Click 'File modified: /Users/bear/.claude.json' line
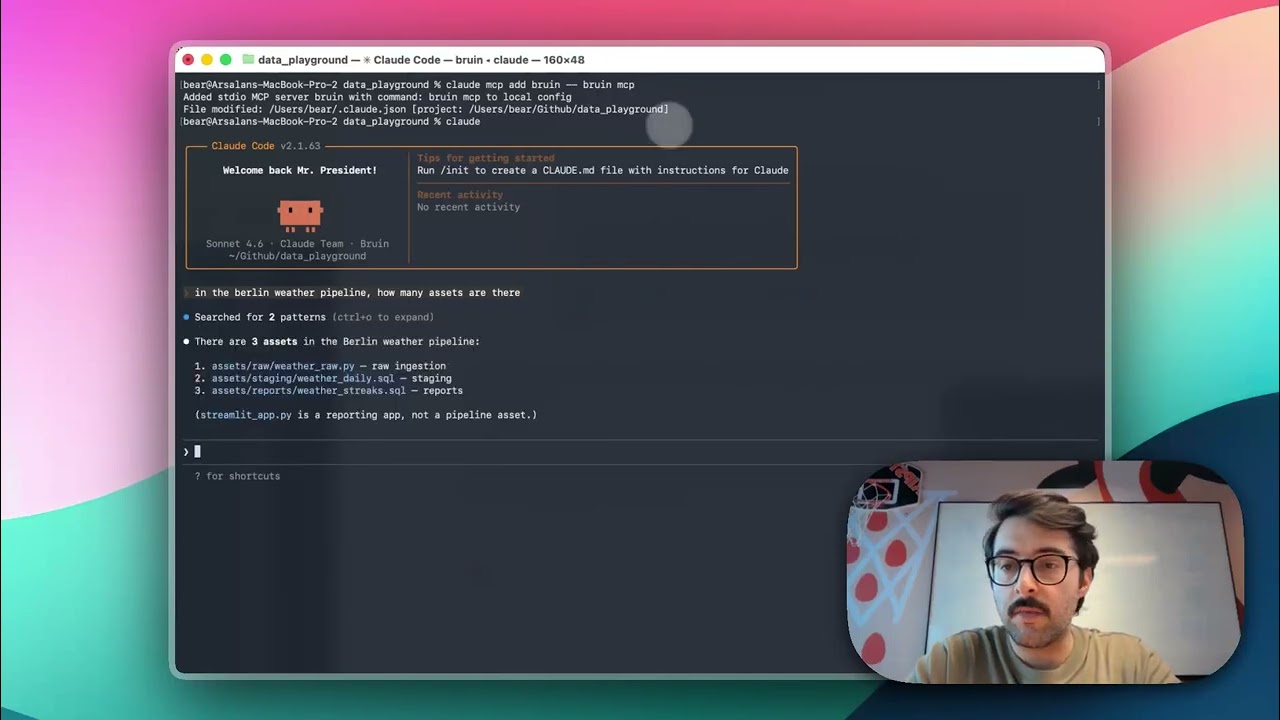Image resolution: width=1280 pixels, height=720 pixels. coord(426,109)
